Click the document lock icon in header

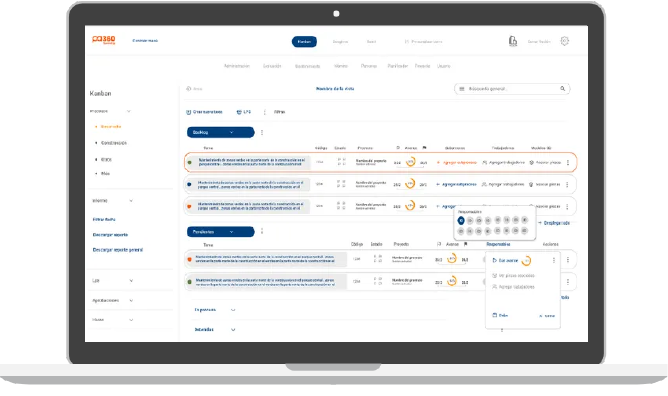[513, 41]
